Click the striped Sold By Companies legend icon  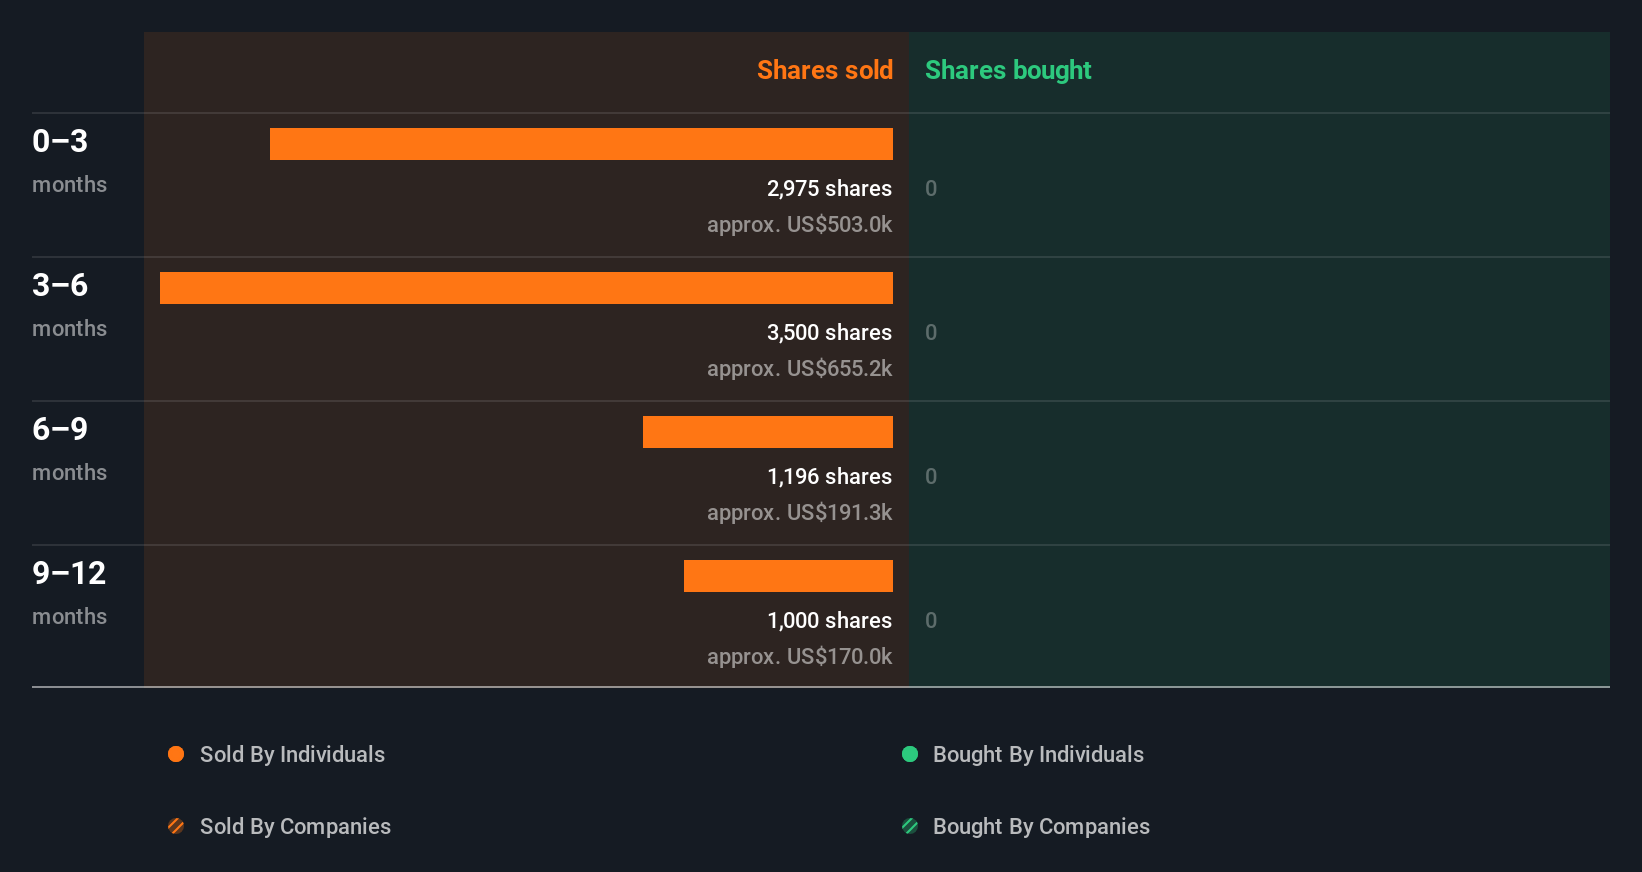(176, 826)
